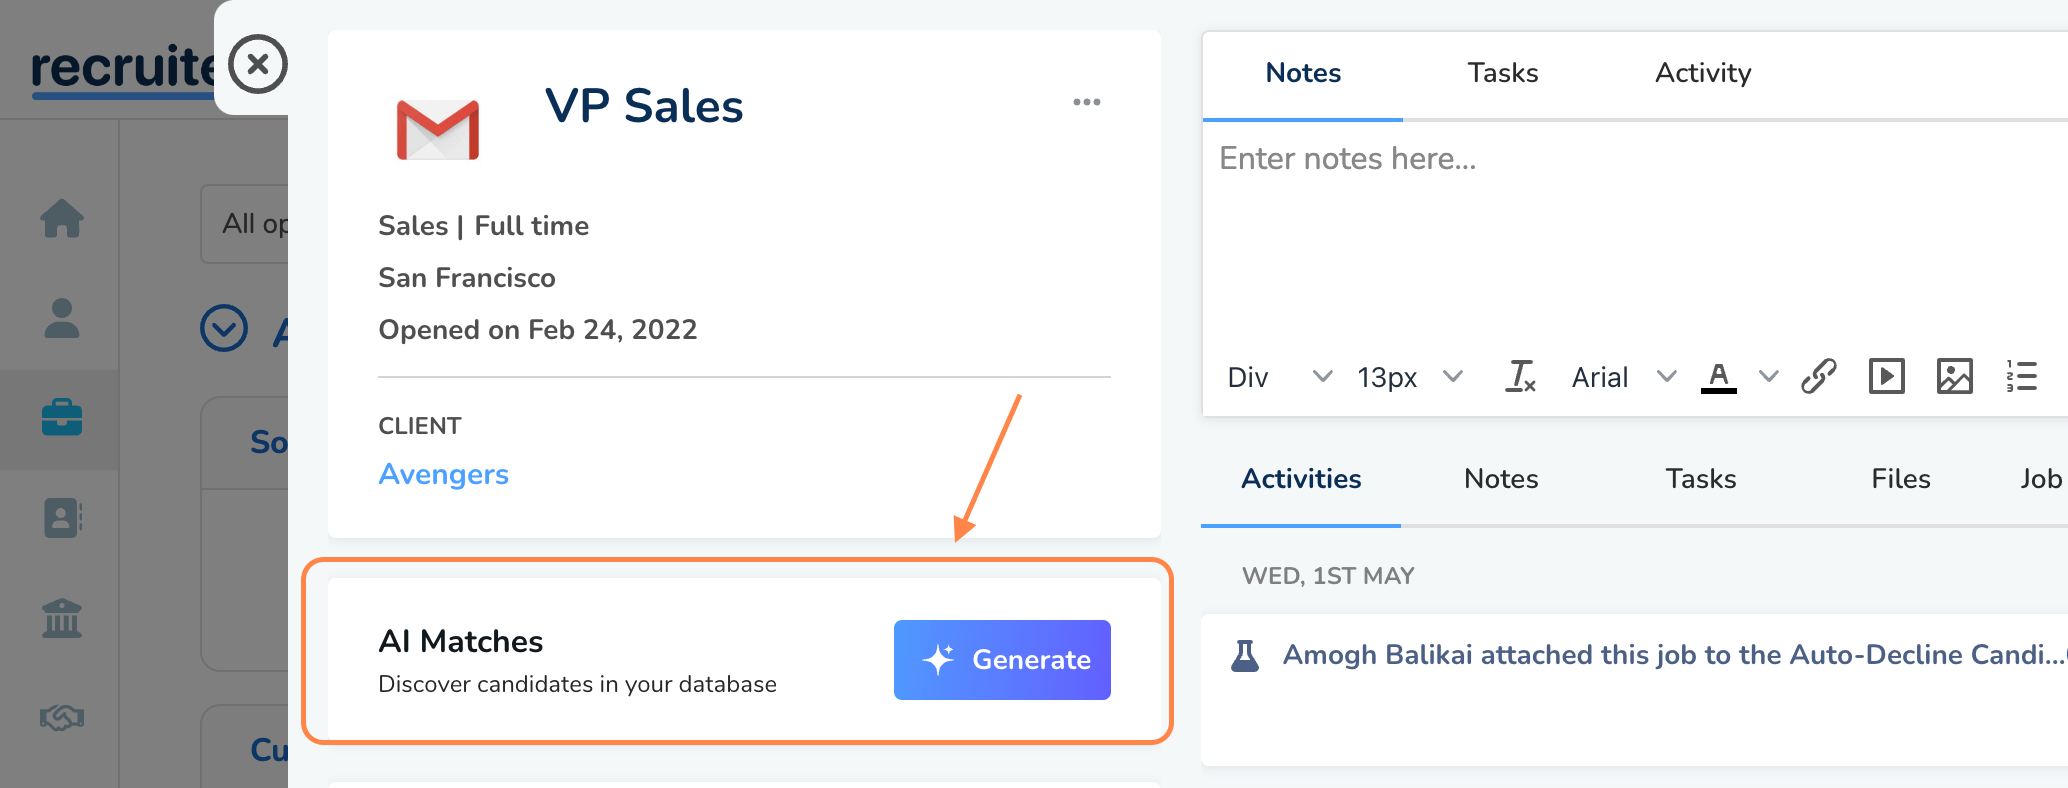
Task: Select the jobs briefcase icon
Action: tap(61, 417)
